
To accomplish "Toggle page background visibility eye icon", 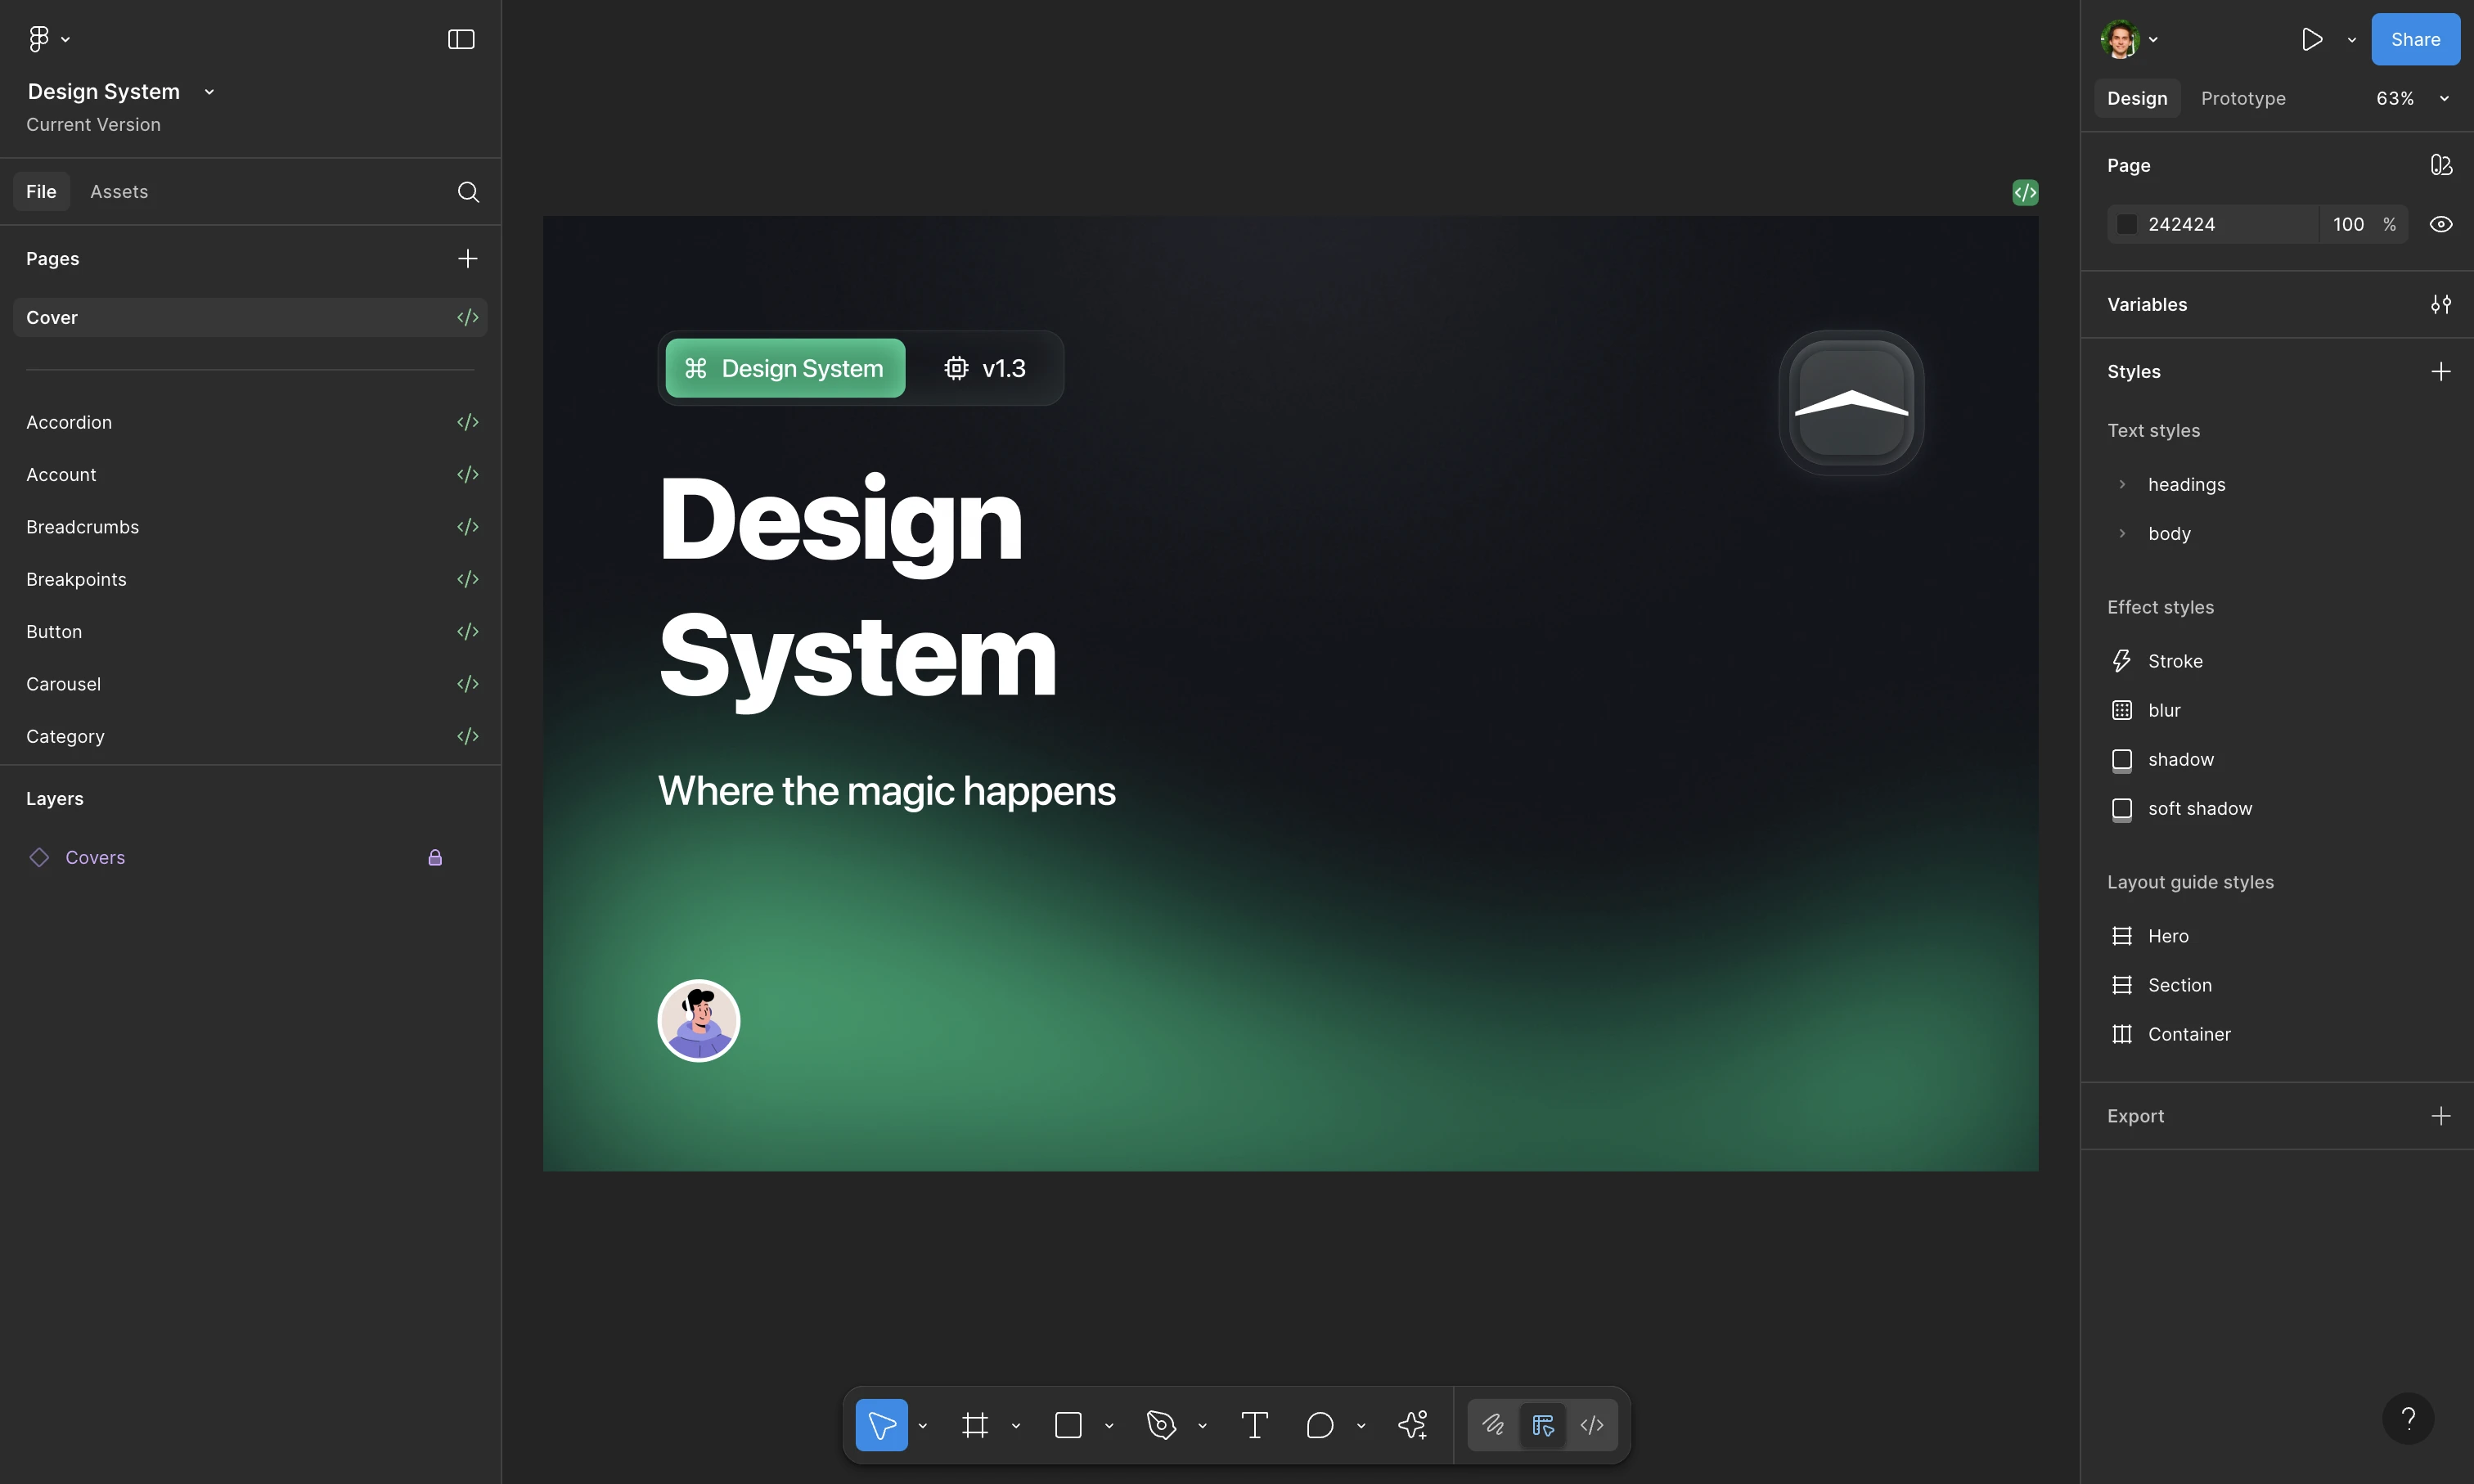I will (2440, 224).
